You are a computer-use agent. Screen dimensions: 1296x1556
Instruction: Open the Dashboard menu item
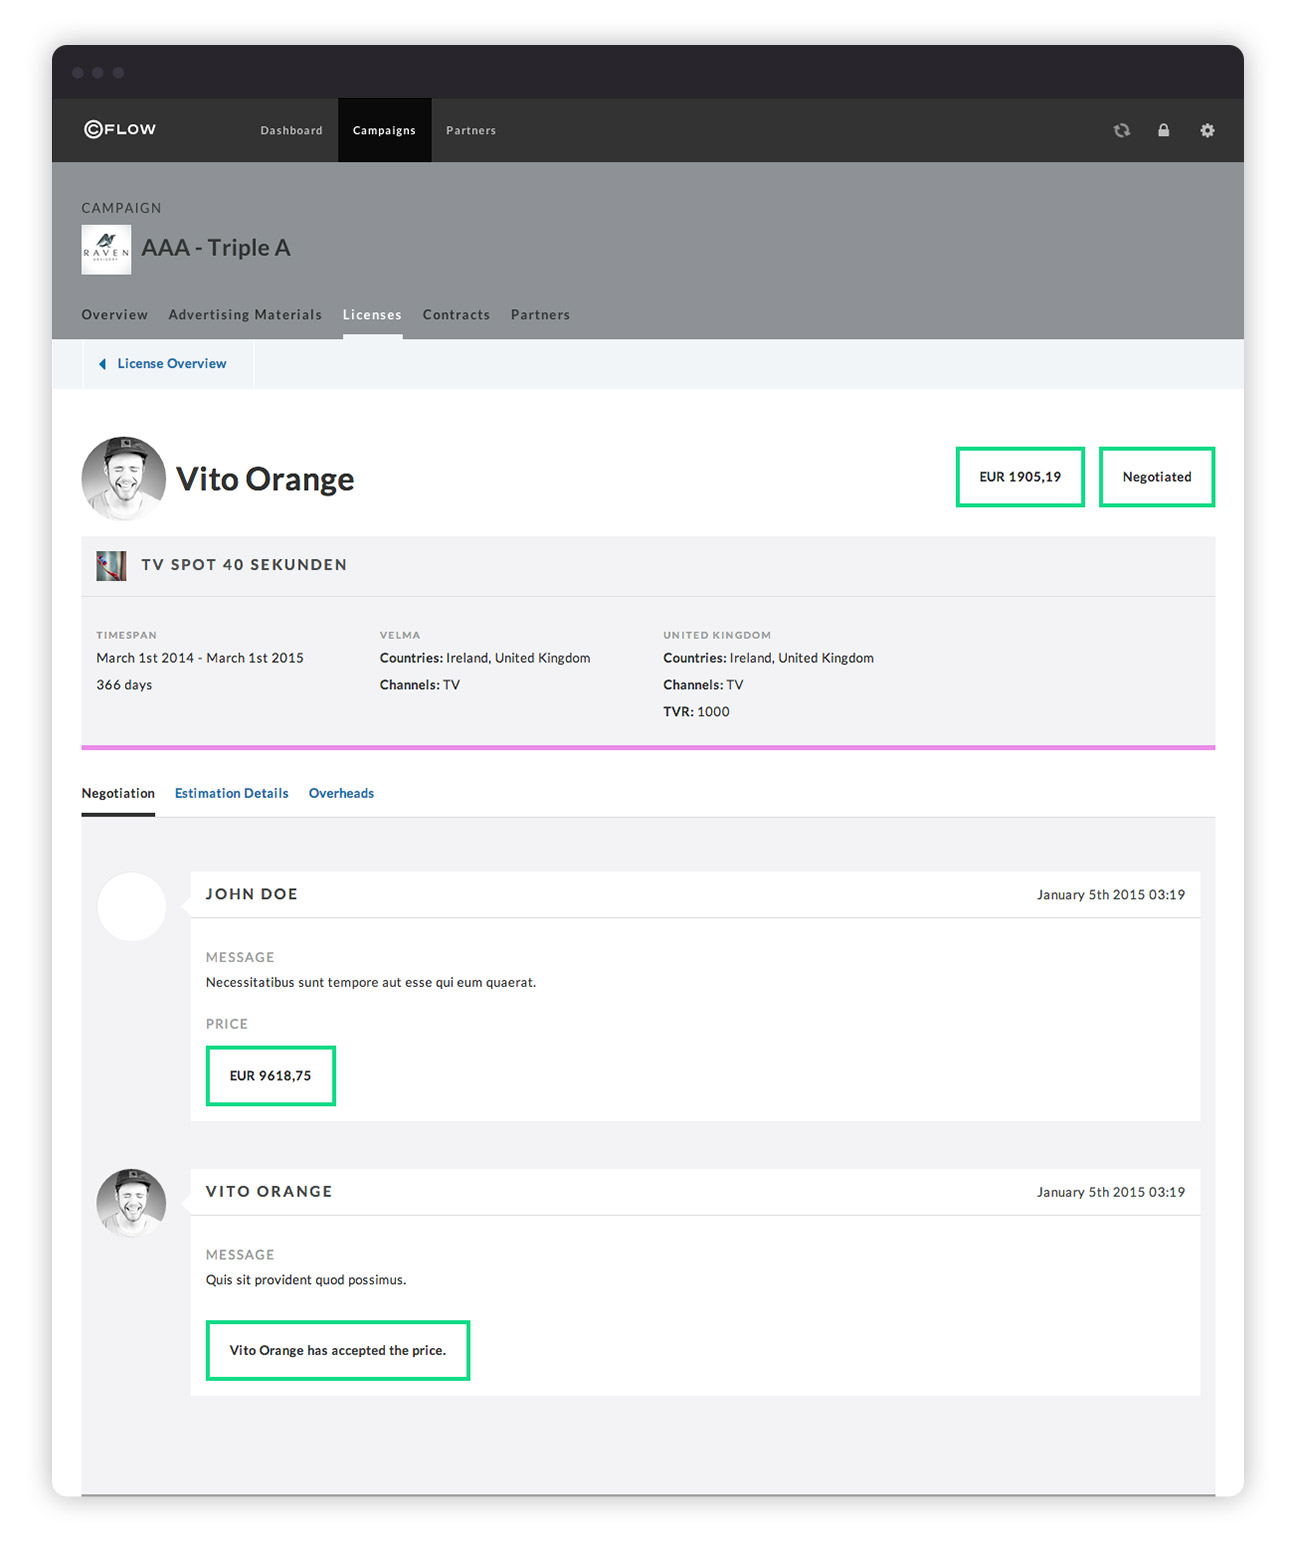tap(291, 130)
